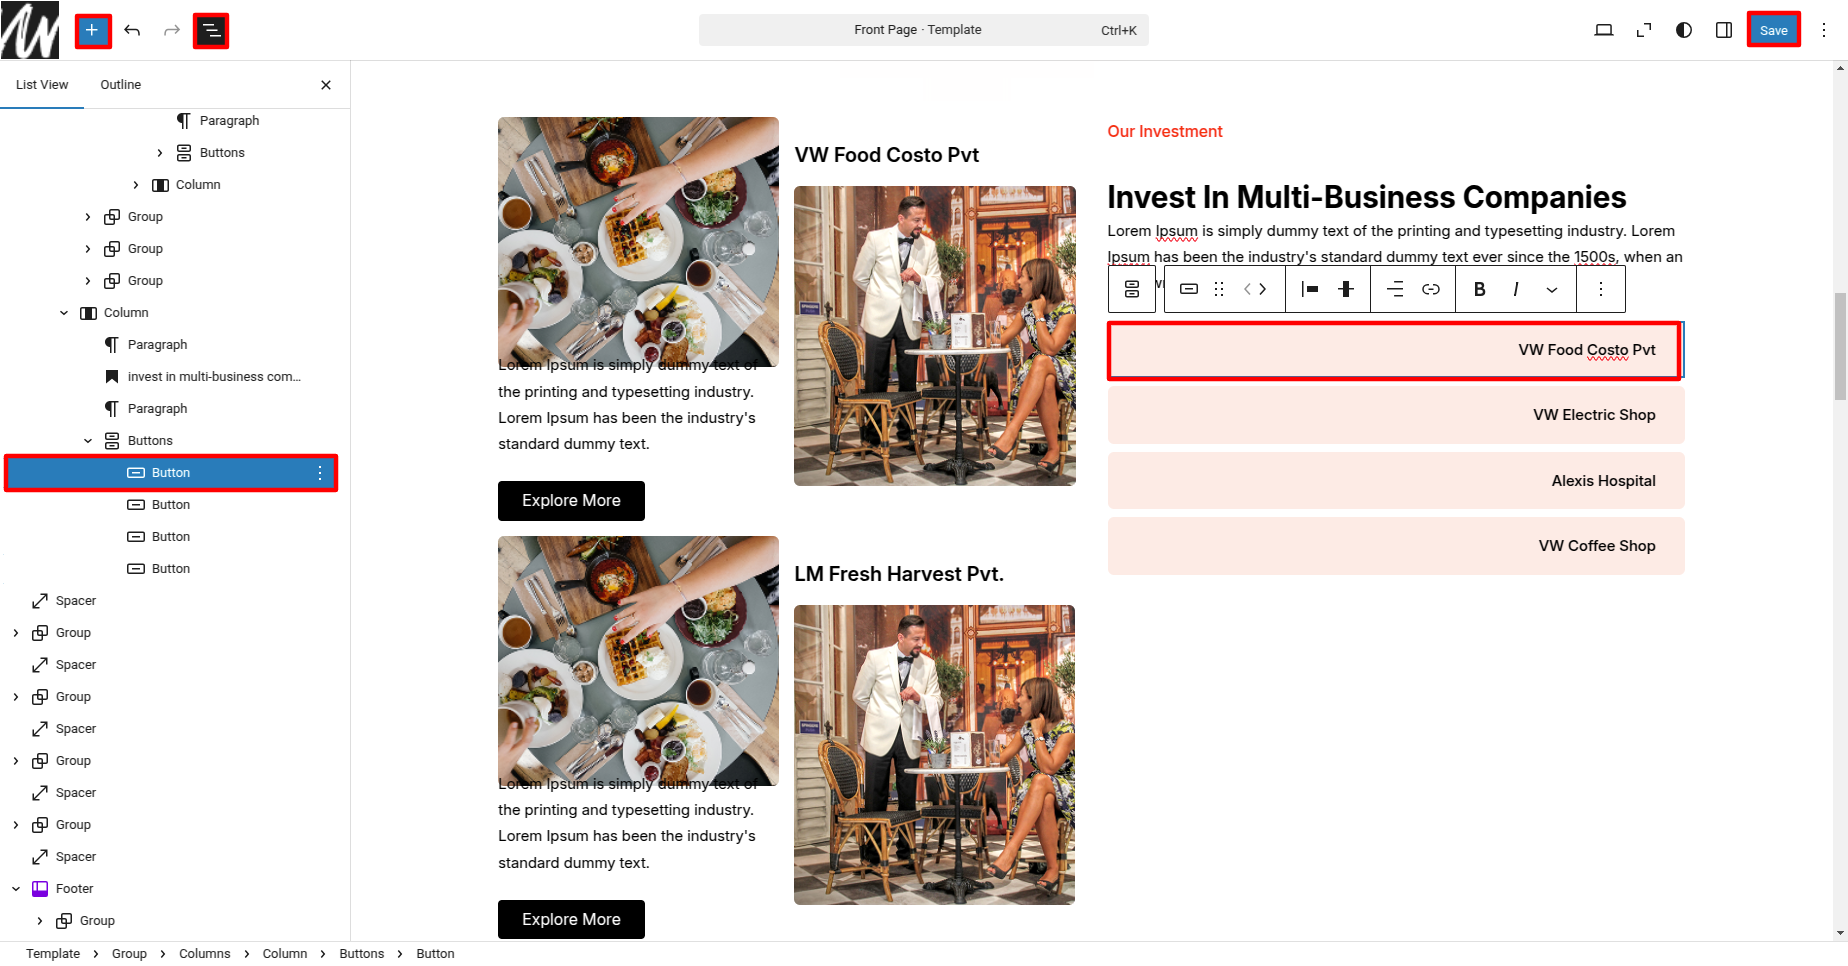The width and height of the screenshot is (1848, 966).
Task: Open more rich text controls dropdown
Action: 1552,289
